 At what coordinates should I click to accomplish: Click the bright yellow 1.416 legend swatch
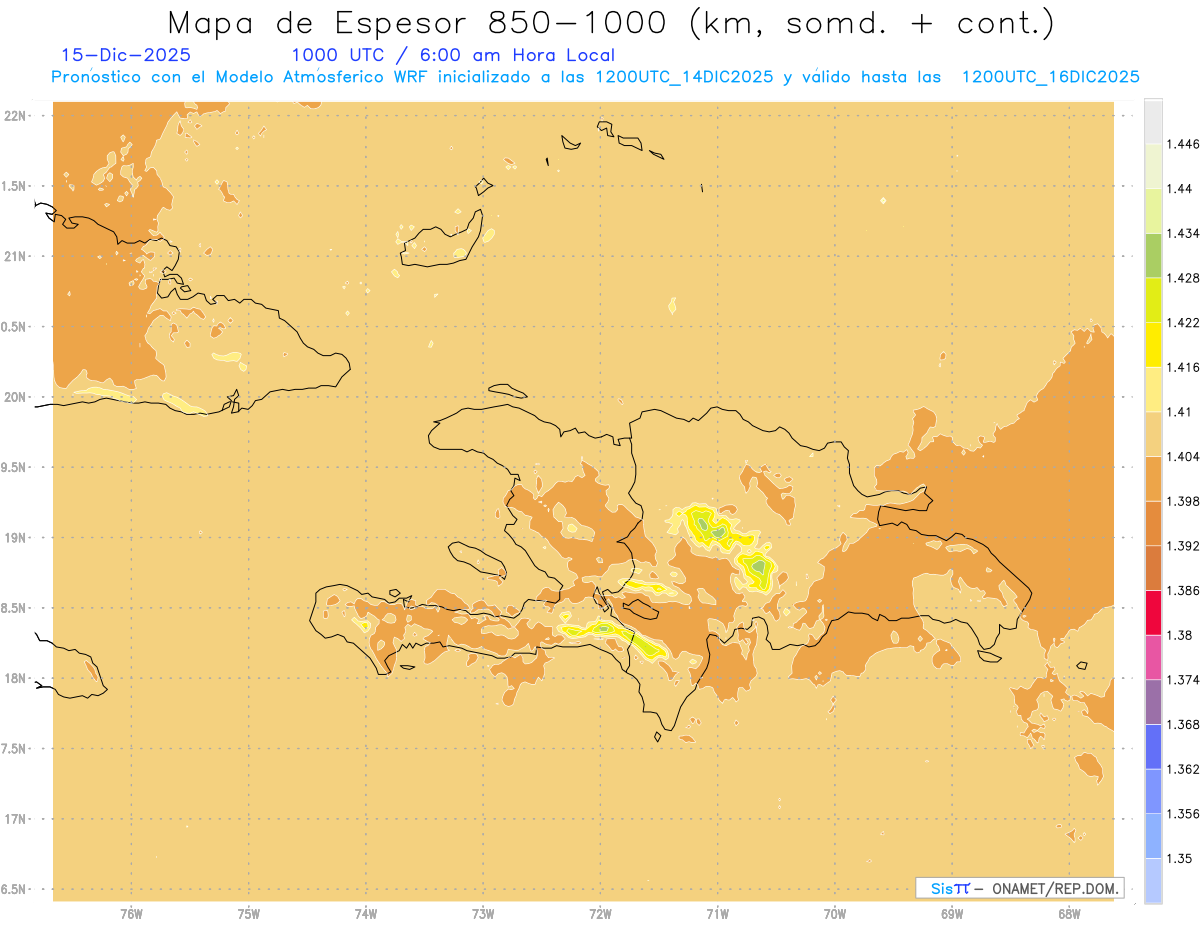pos(1153,344)
